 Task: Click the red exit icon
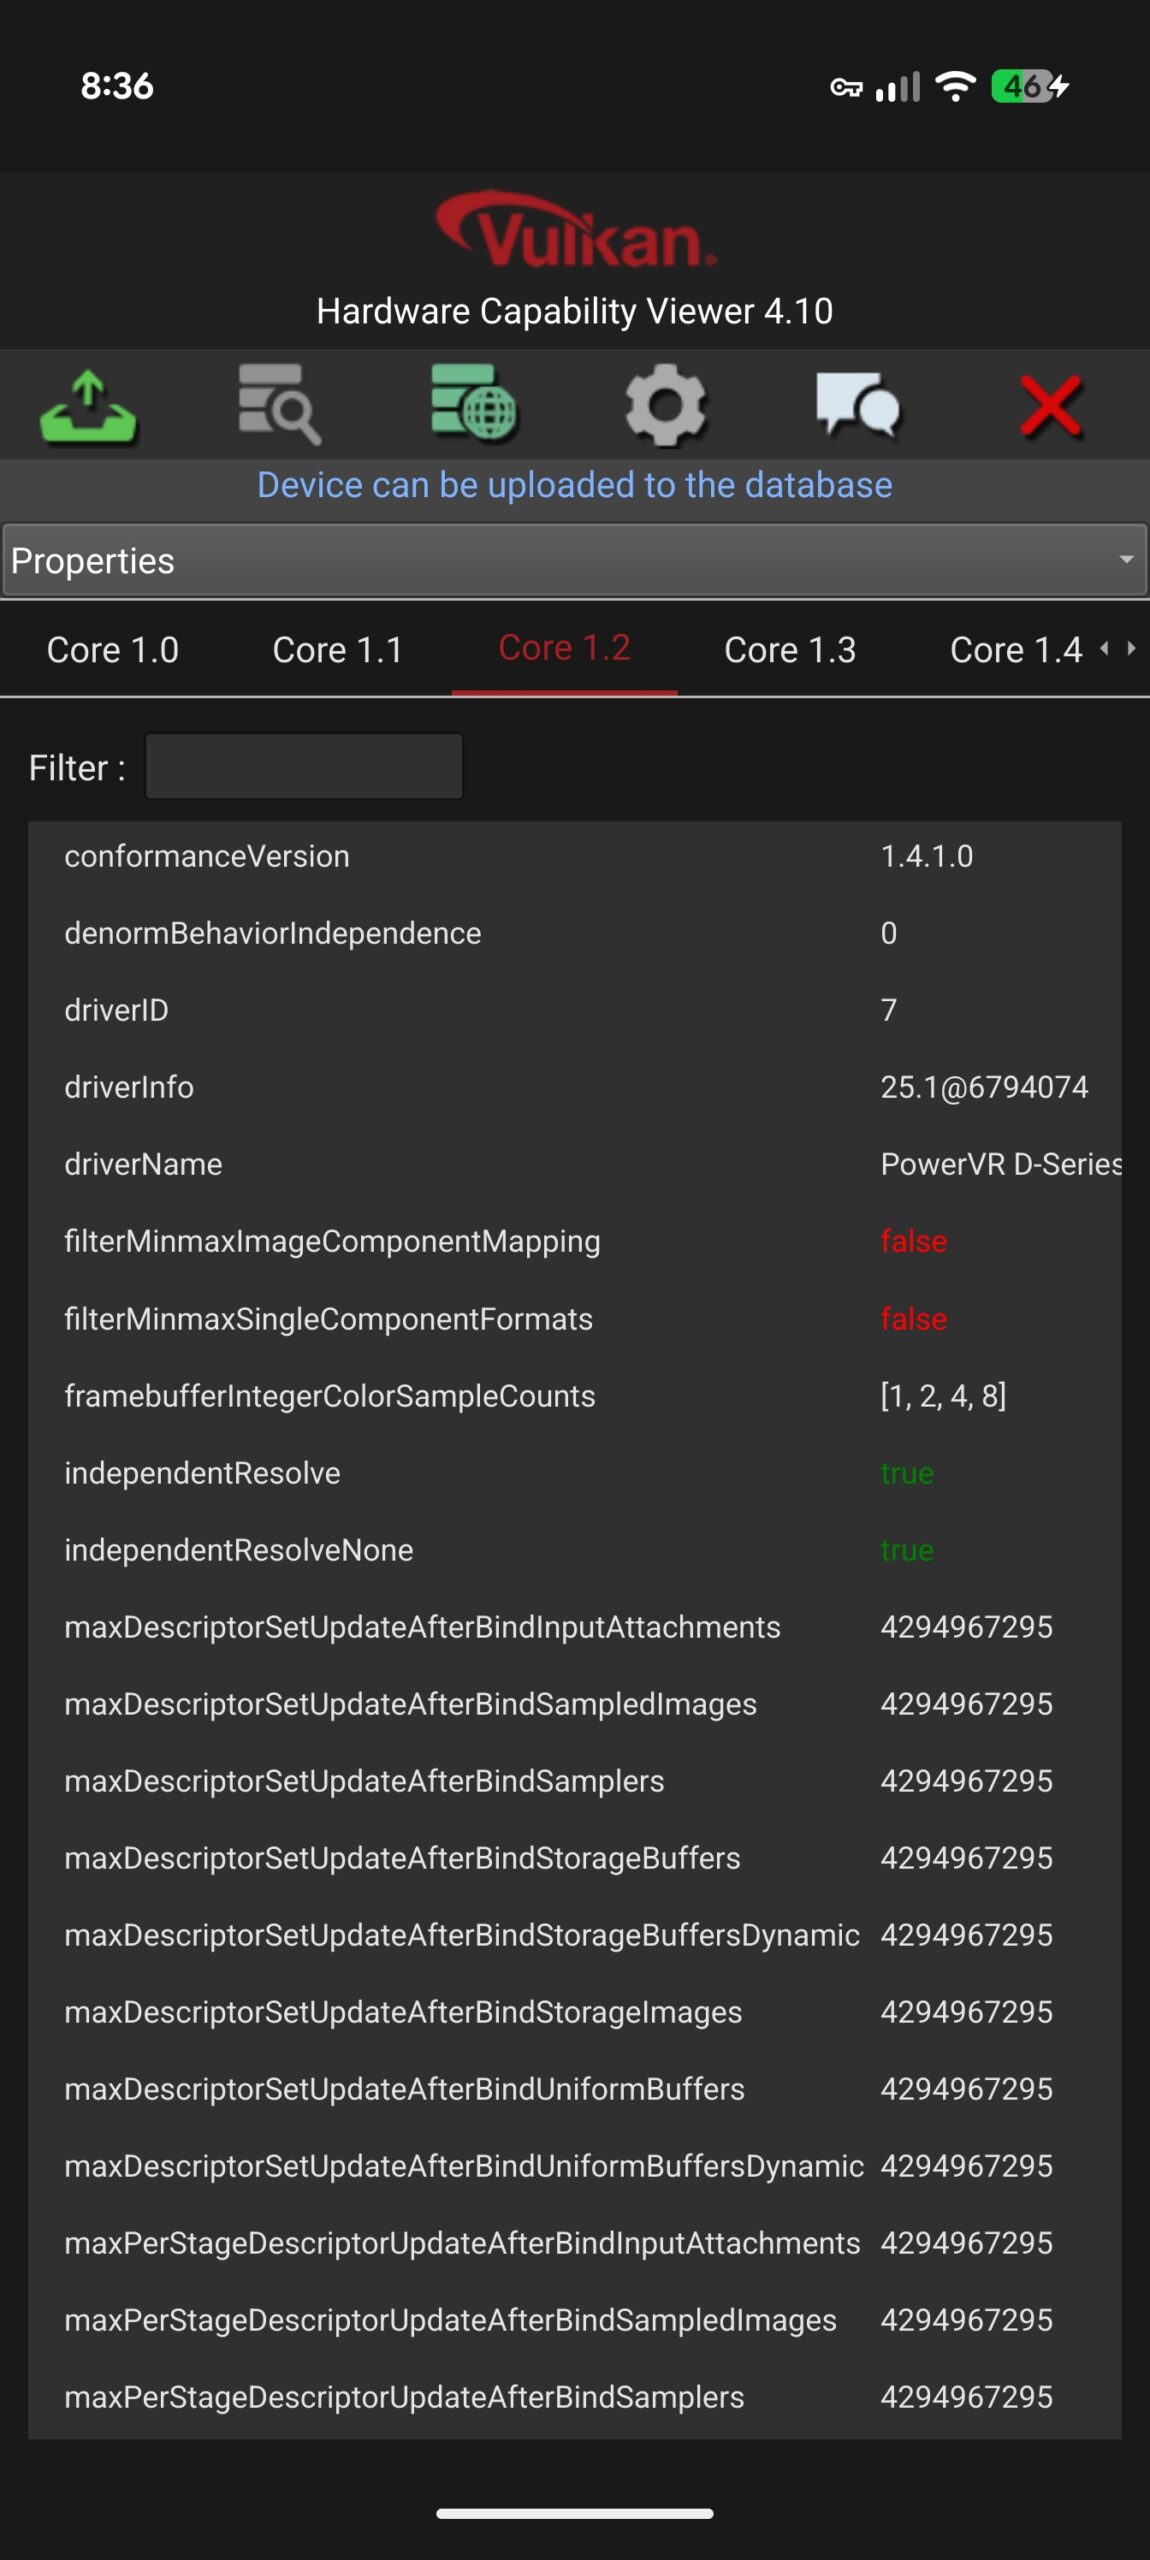1052,406
